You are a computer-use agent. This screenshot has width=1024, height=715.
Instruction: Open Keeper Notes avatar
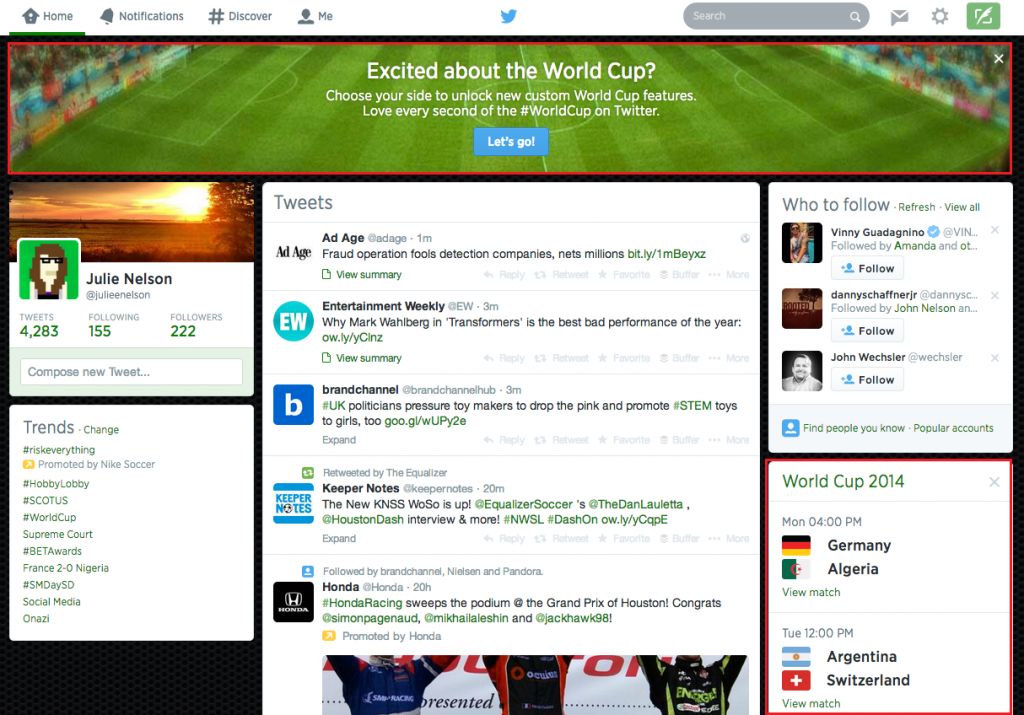pyautogui.click(x=293, y=503)
